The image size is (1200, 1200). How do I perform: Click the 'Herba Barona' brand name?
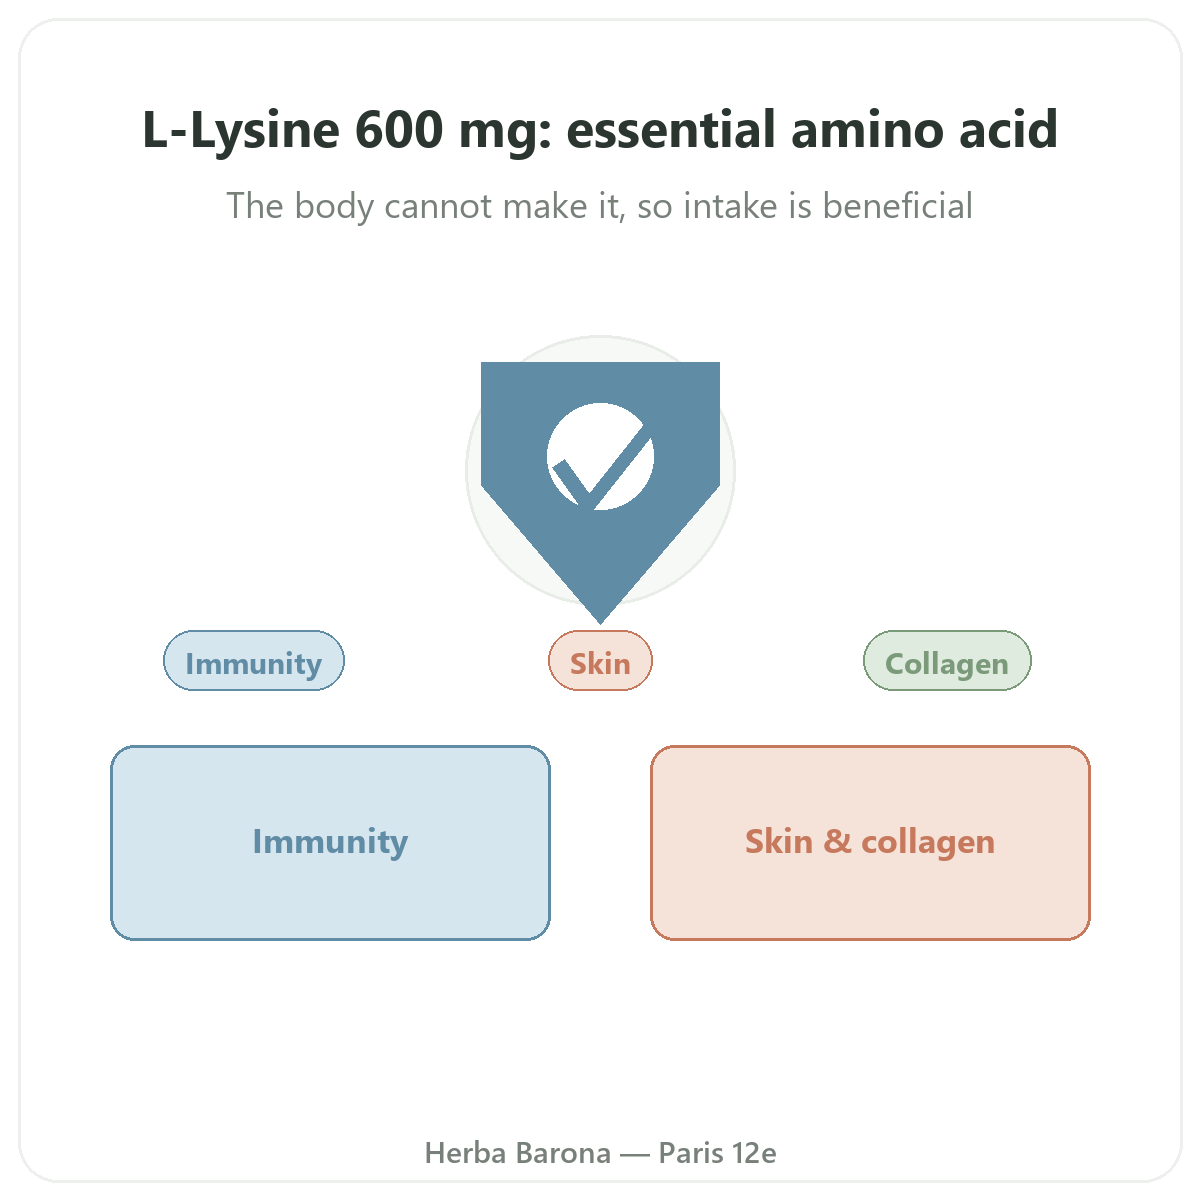pos(518,1153)
